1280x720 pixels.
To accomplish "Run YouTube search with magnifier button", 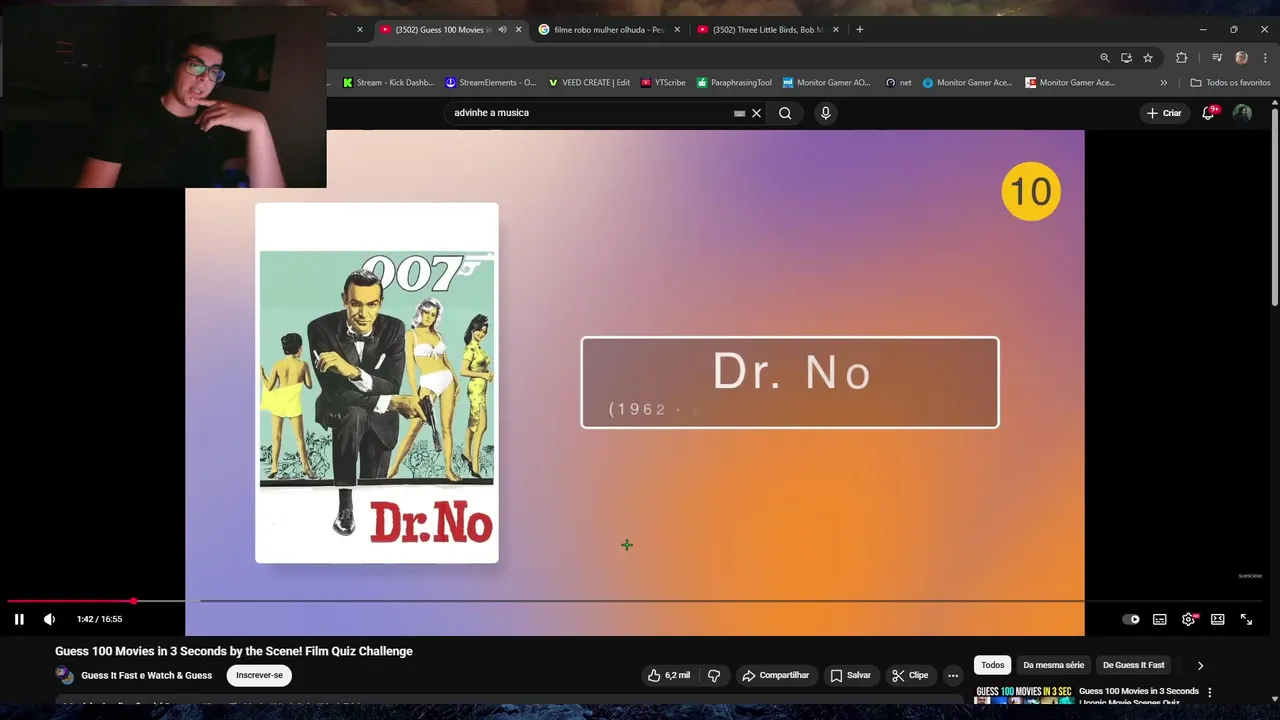I will pos(785,113).
